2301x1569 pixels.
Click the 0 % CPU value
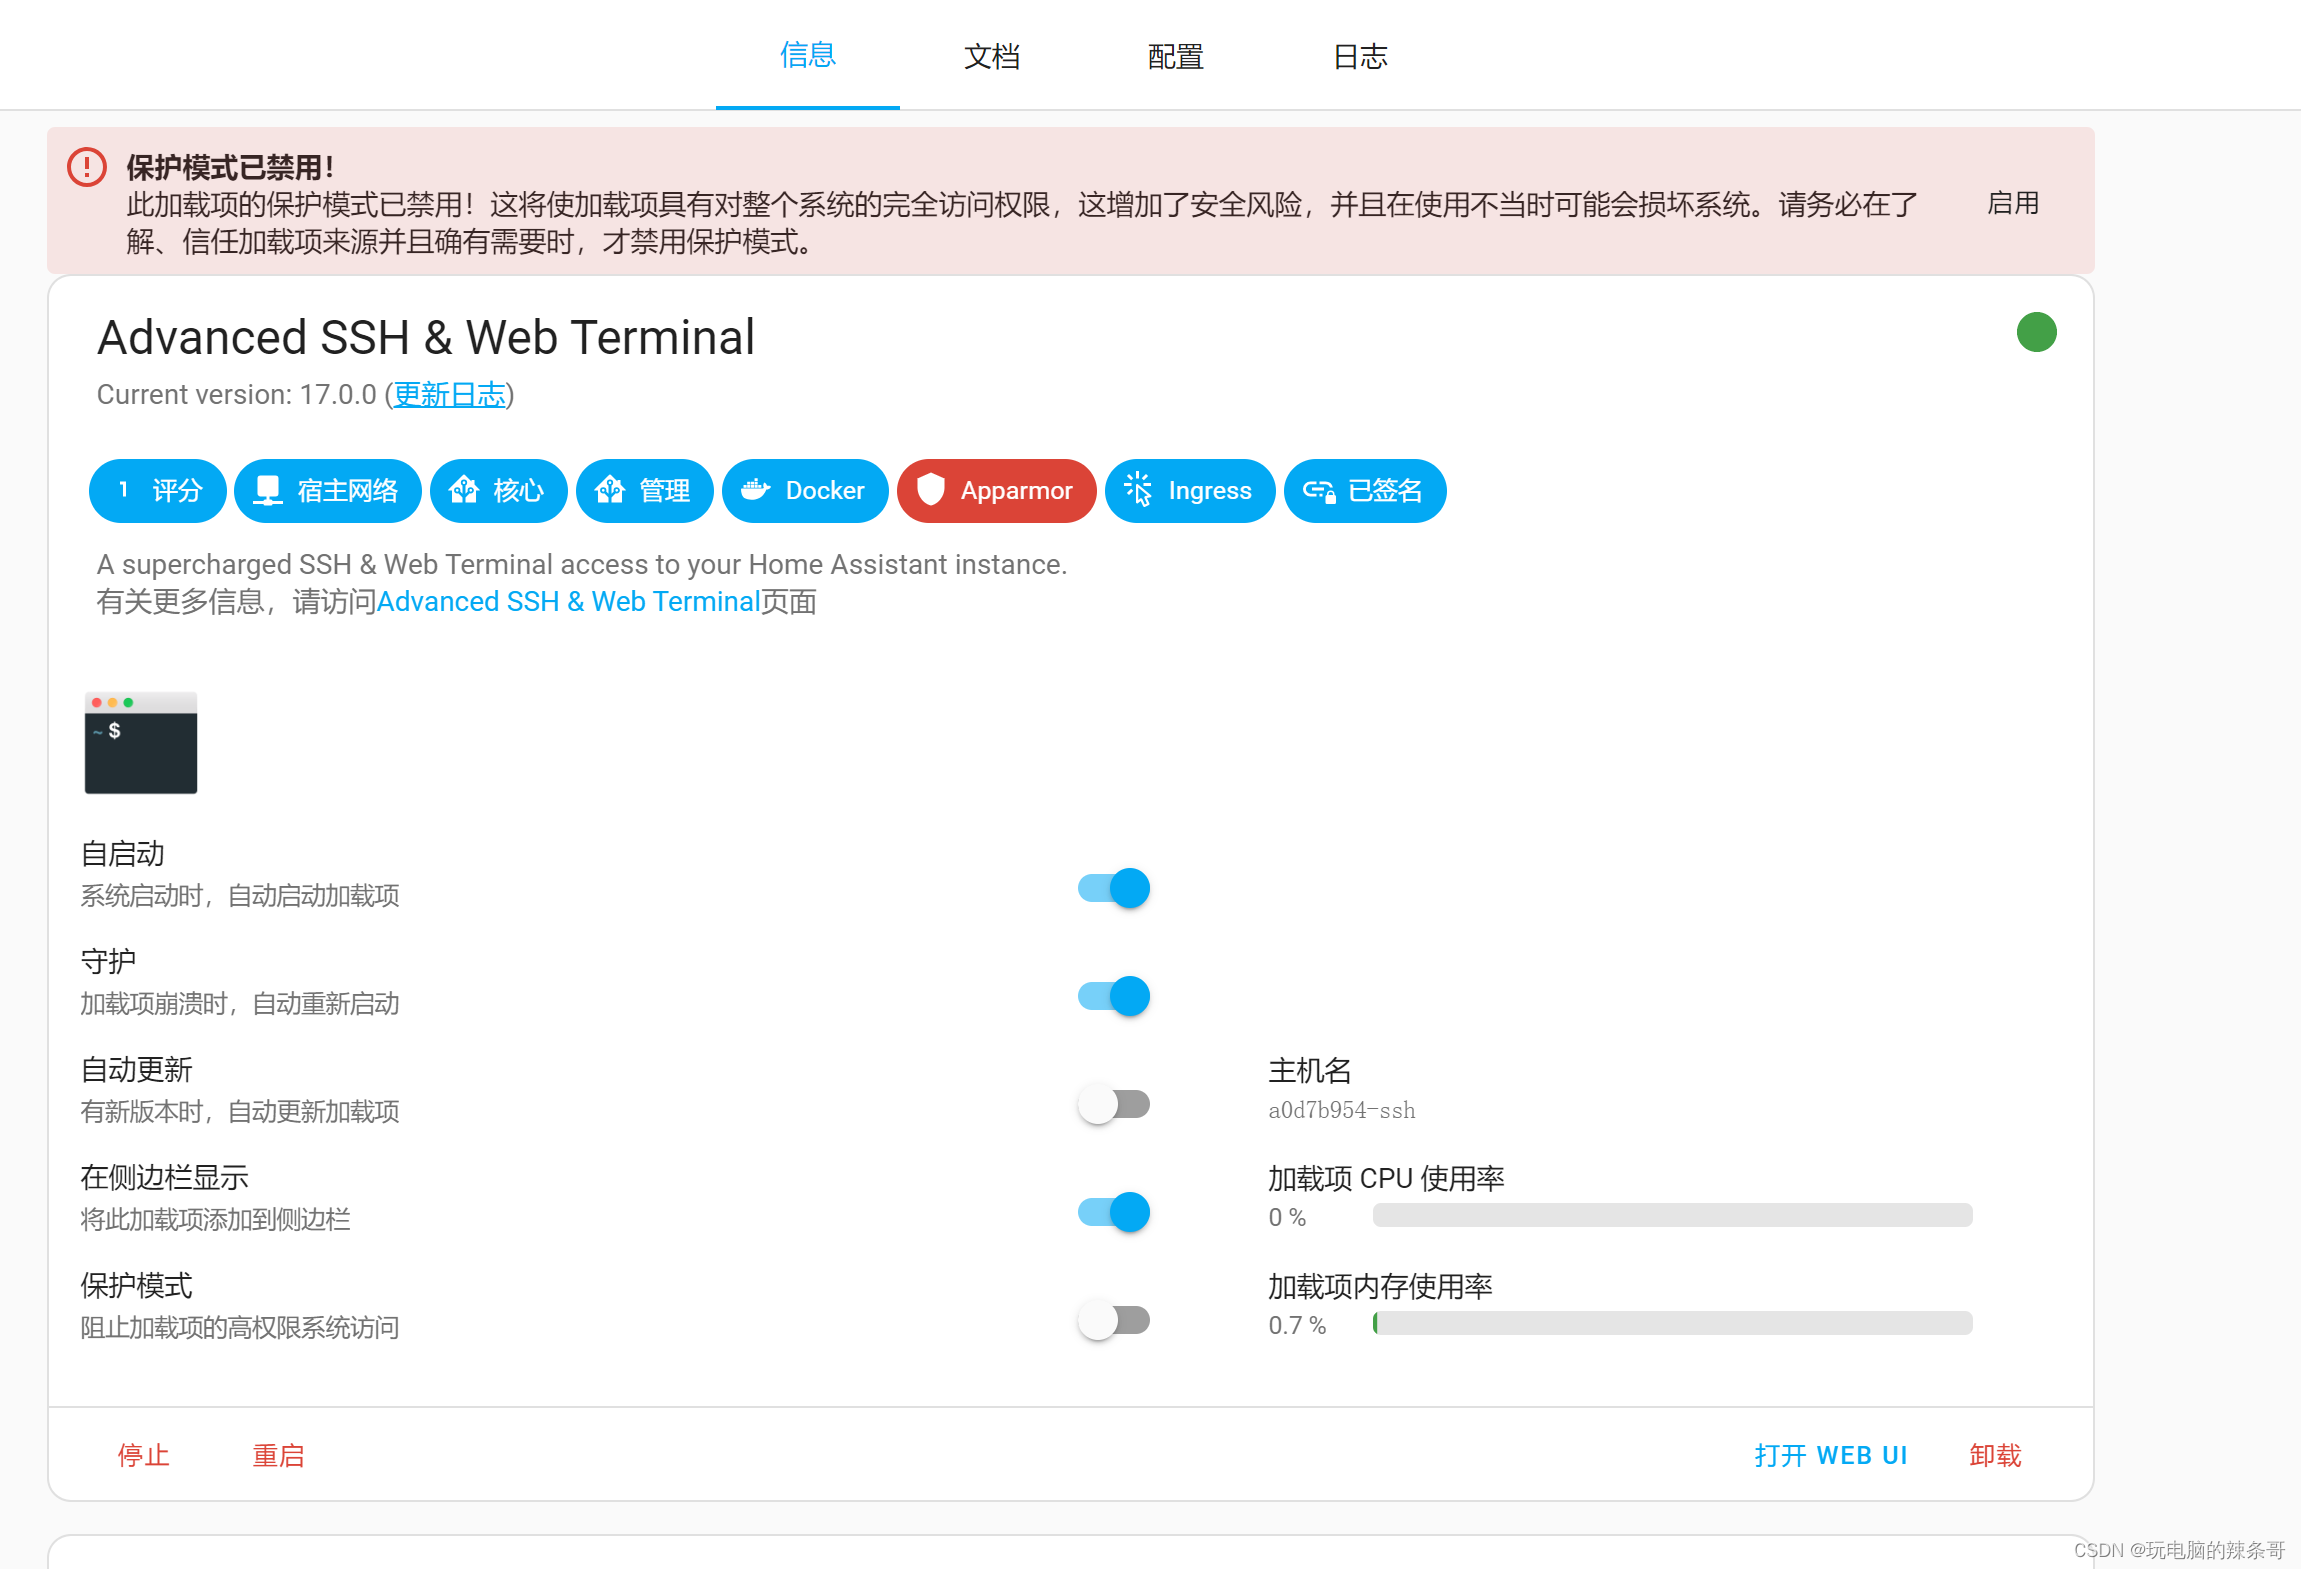coord(1287,1217)
